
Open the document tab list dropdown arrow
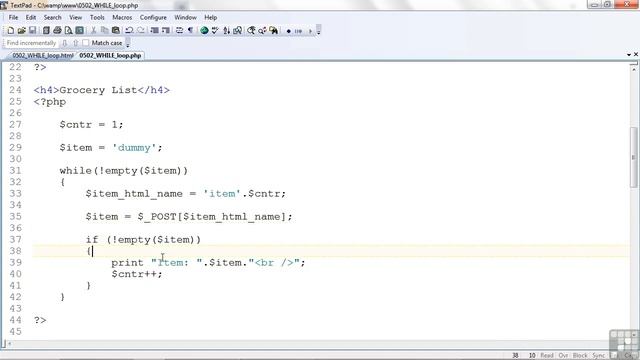click(x=629, y=55)
